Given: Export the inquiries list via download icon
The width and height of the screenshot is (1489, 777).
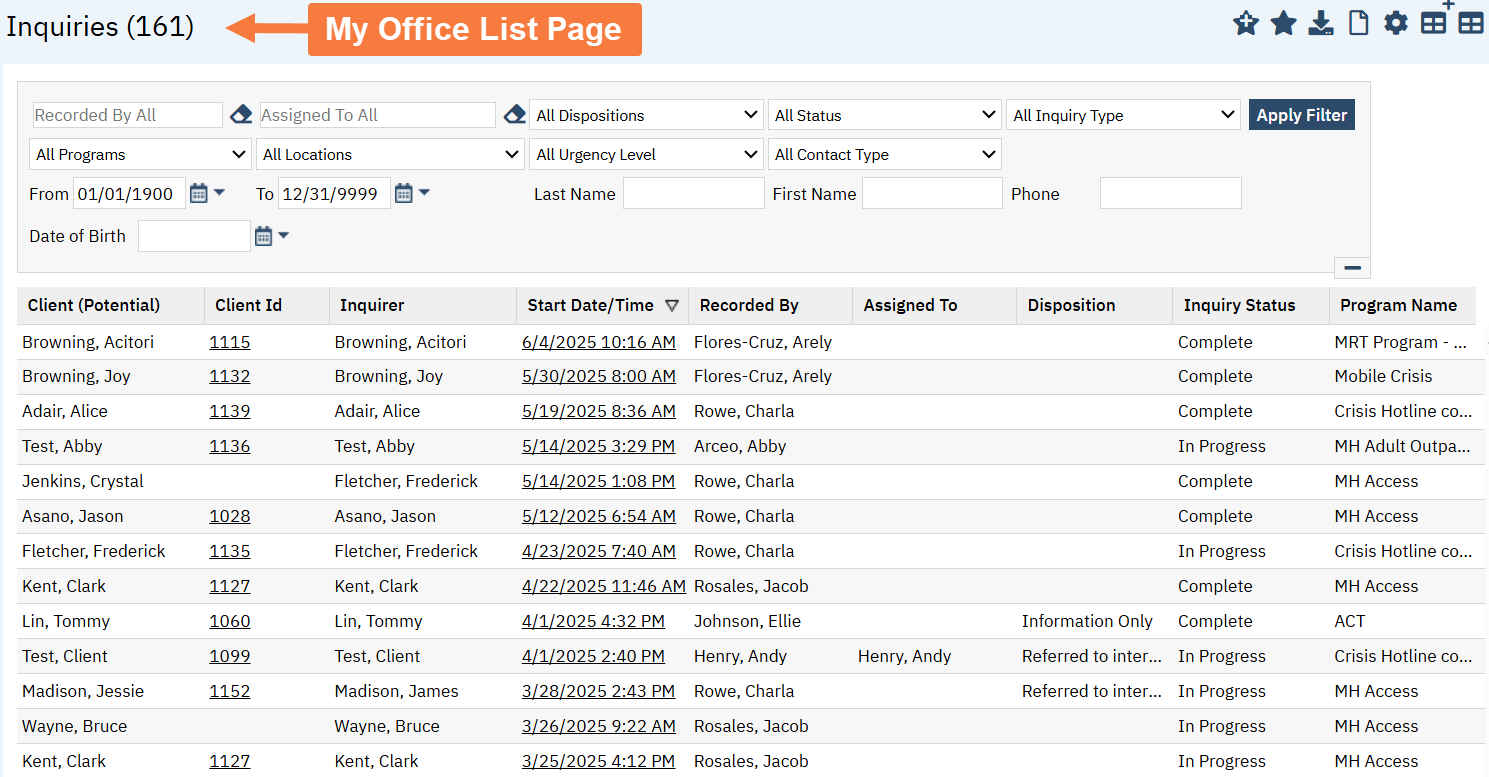Looking at the screenshot, I should [1321, 22].
